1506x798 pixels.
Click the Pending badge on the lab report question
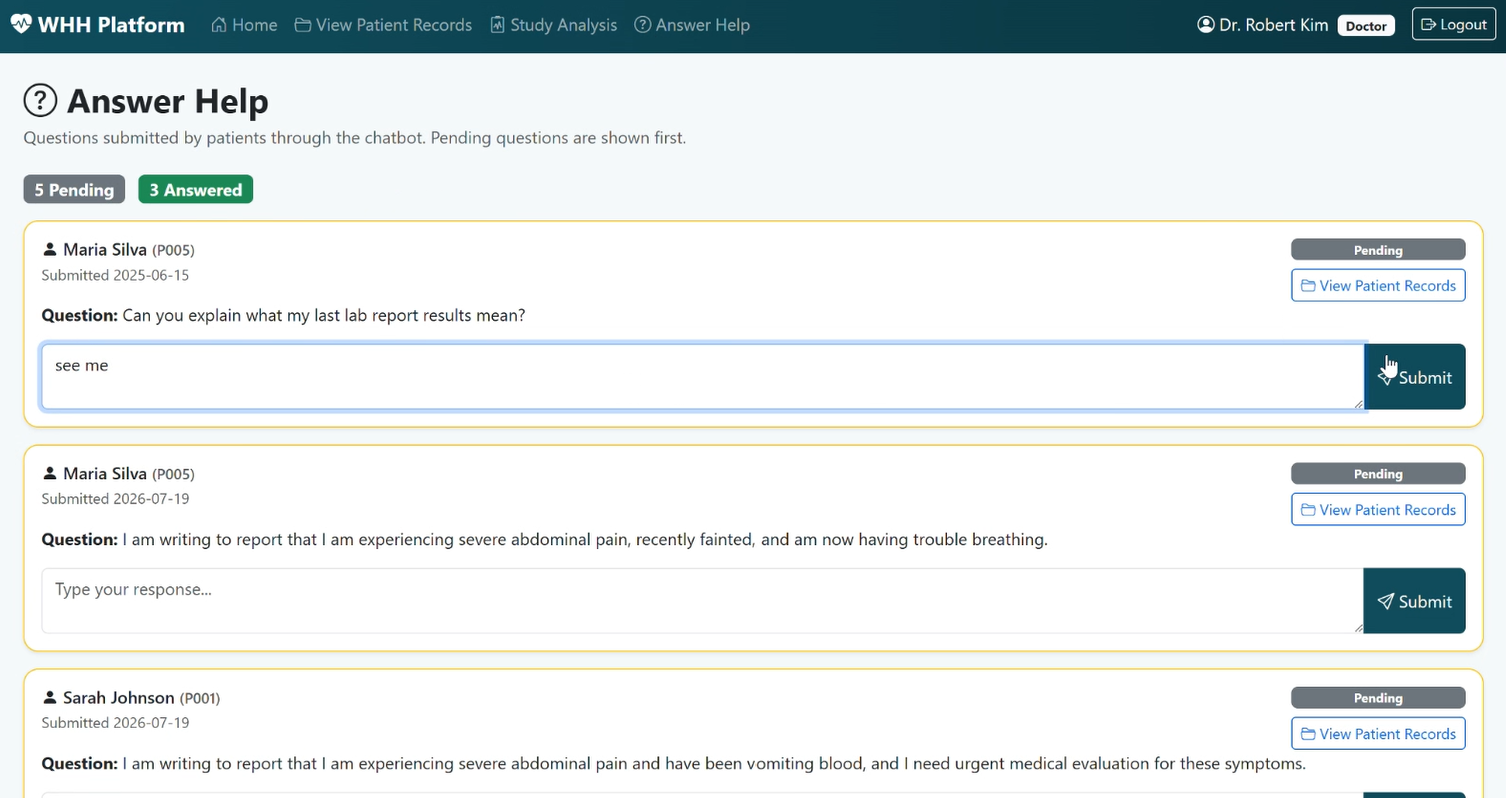[x=1378, y=250]
